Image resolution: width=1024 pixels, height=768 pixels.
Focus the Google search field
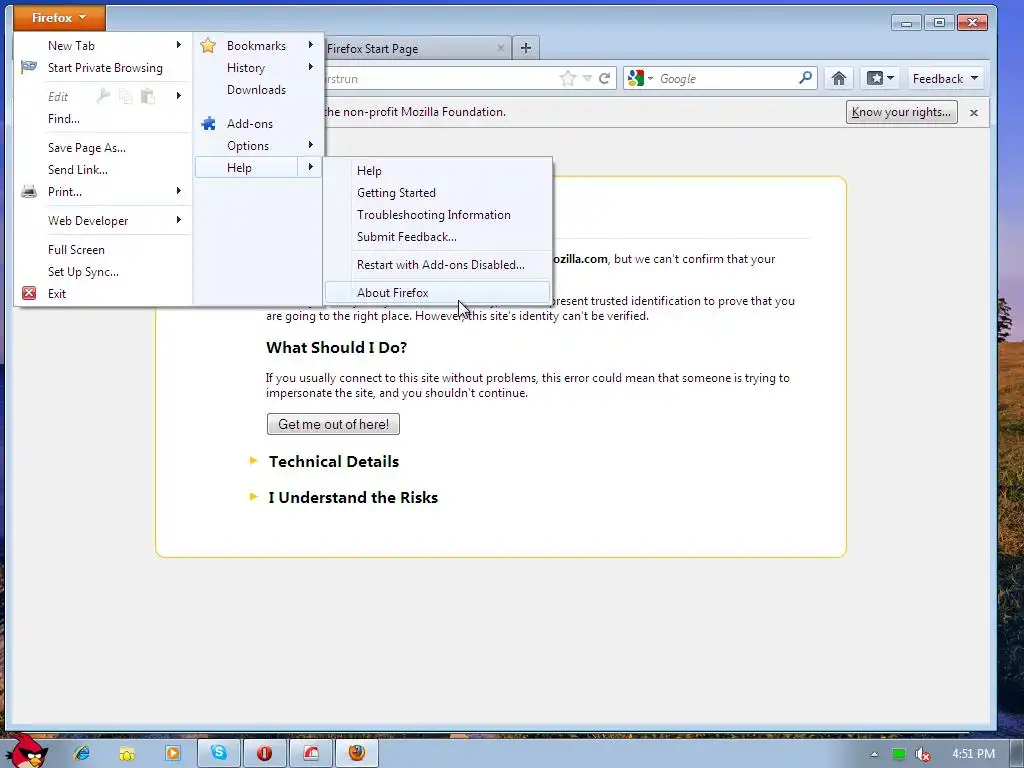(726, 79)
